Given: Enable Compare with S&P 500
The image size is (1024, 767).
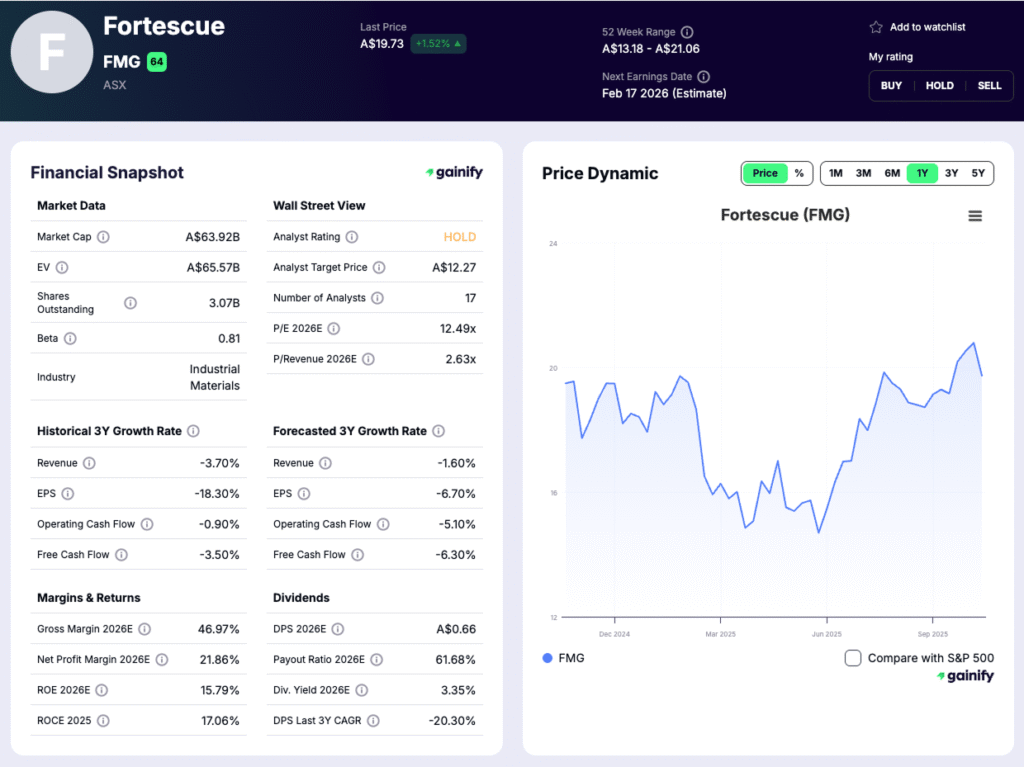Looking at the screenshot, I should pyautogui.click(x=853, y=658).
